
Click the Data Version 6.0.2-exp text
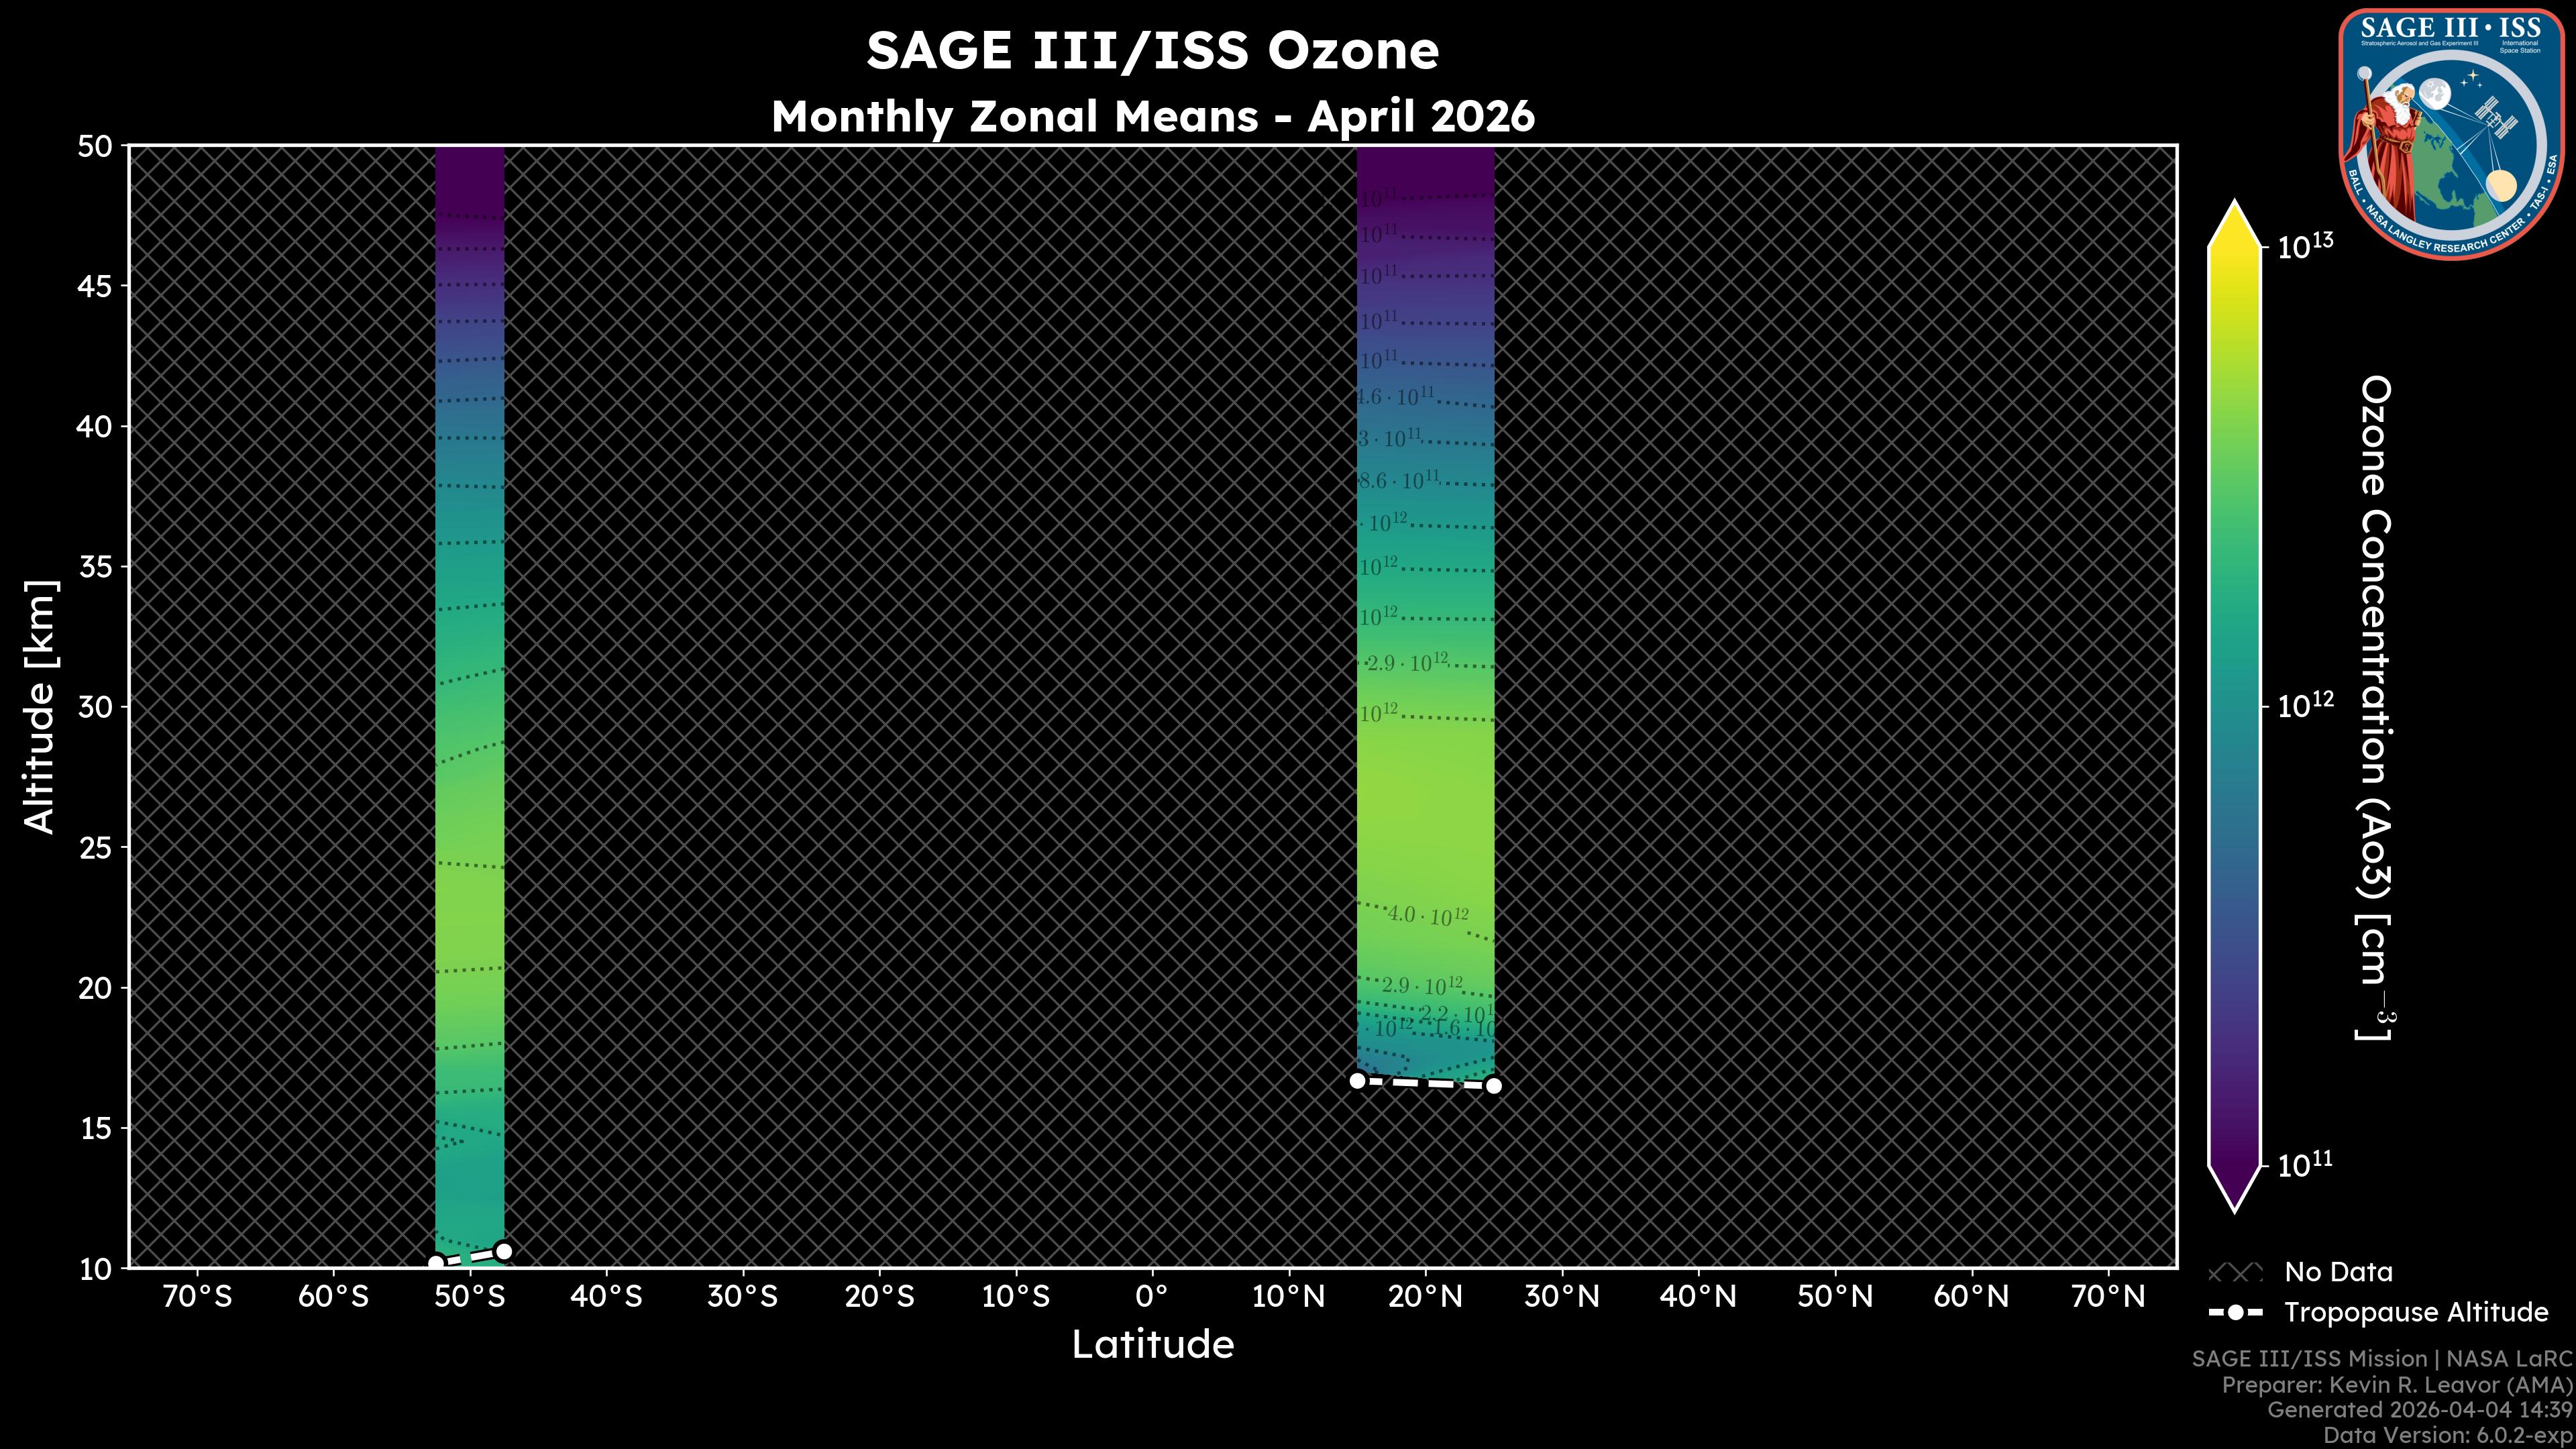click(x=2447, y=1436)
